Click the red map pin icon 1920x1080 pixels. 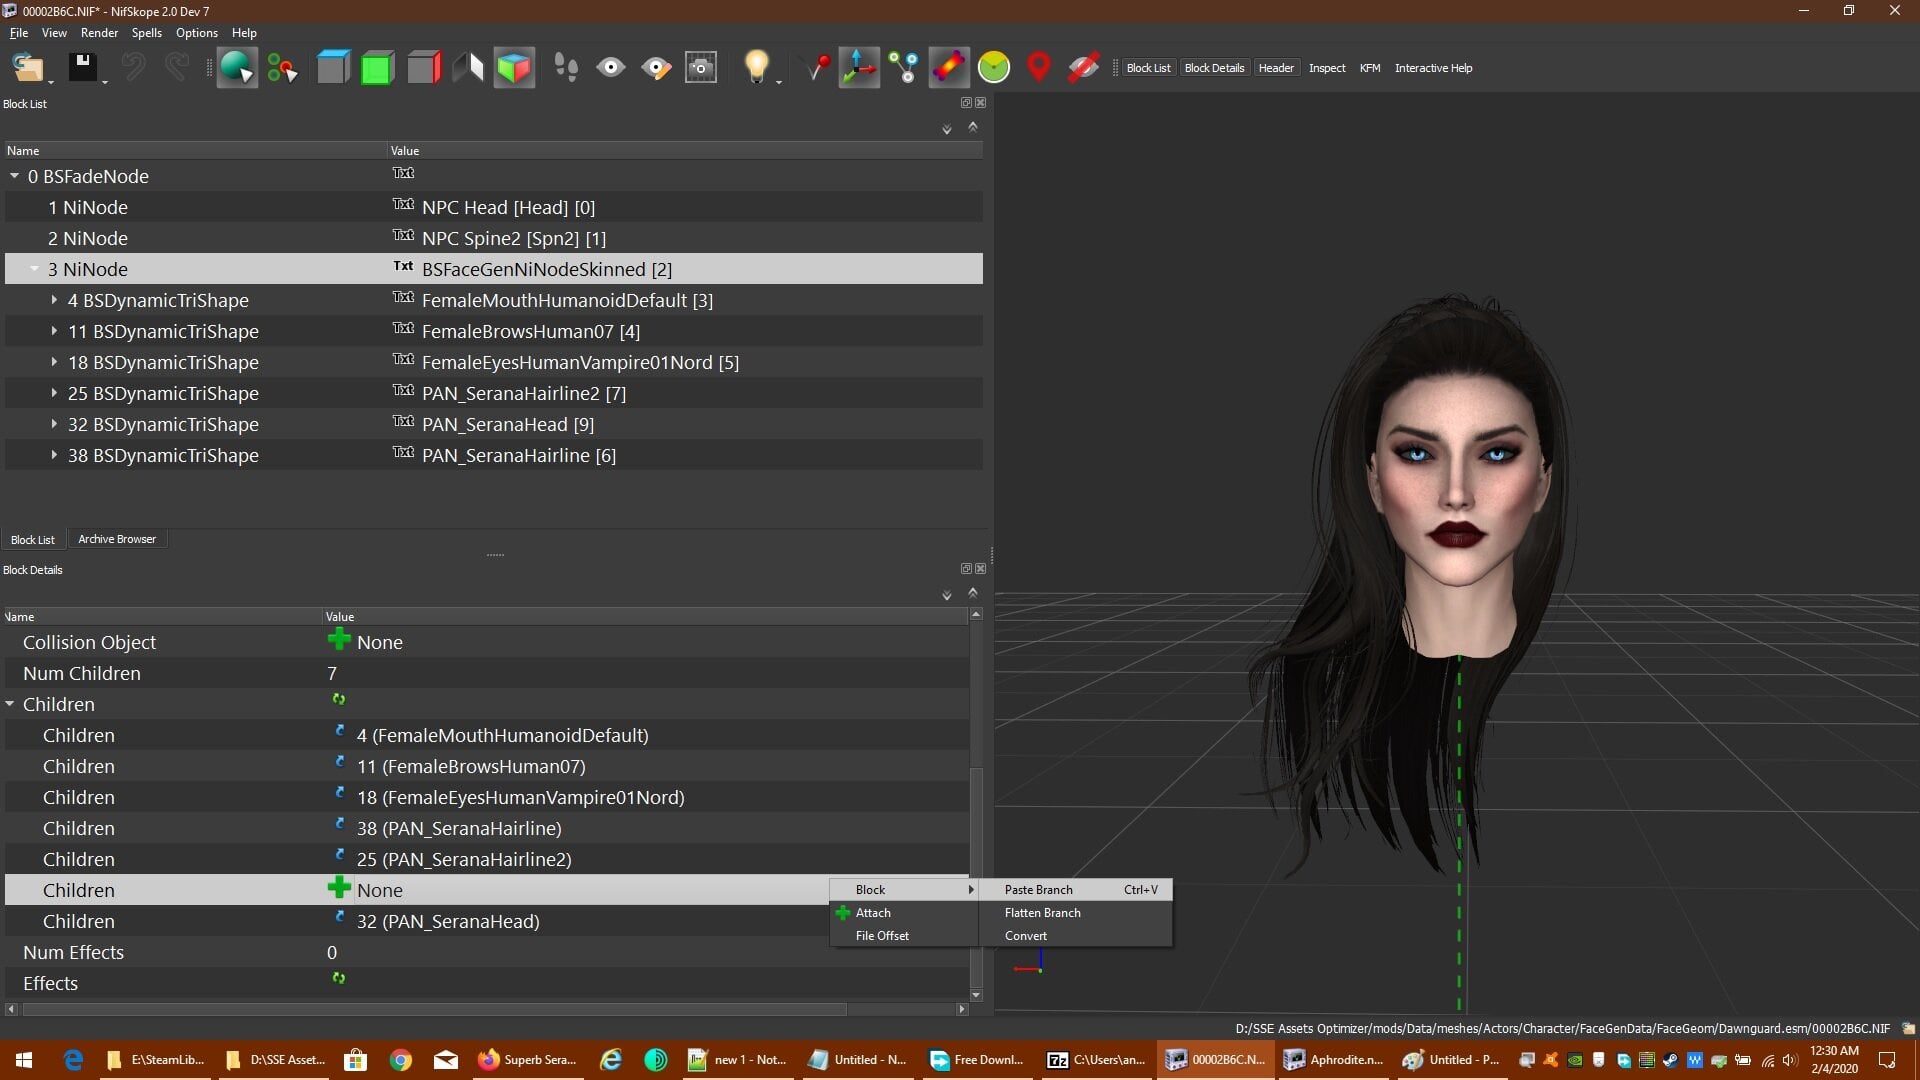1039,67
